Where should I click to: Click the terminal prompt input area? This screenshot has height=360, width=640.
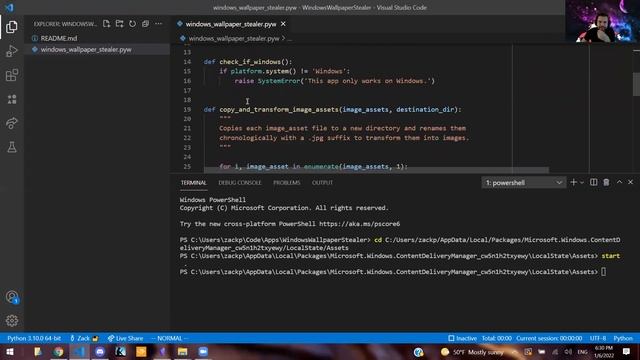604,272
